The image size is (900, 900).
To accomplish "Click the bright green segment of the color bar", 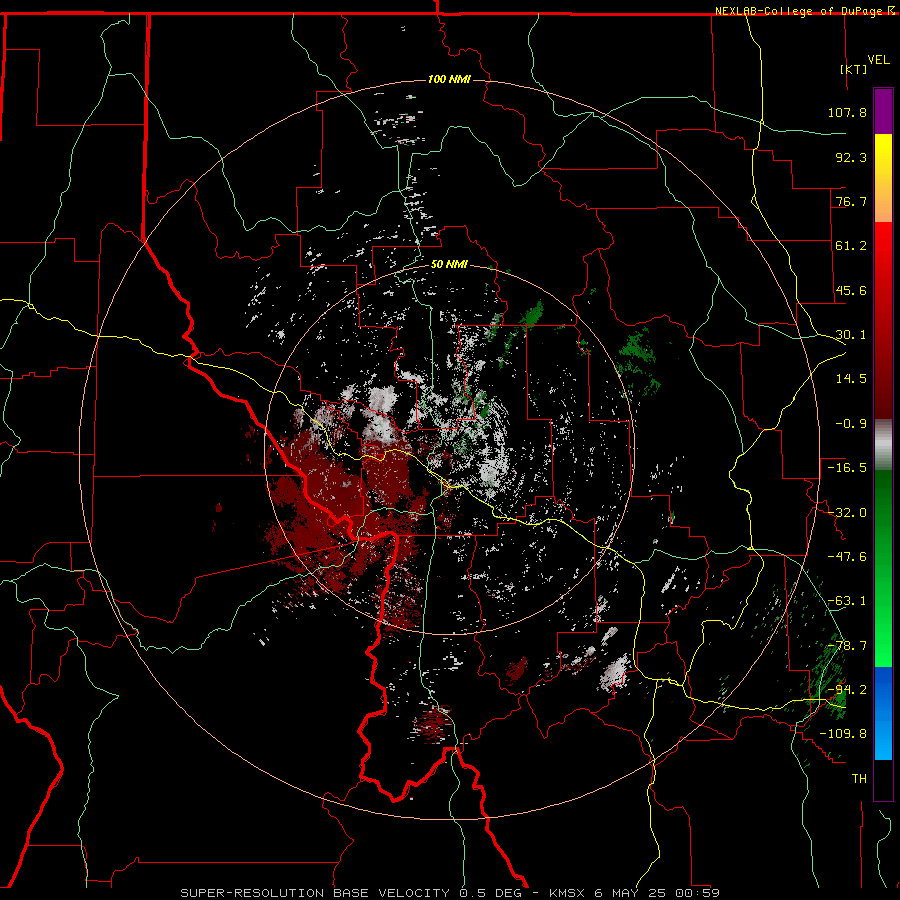I will point(883,568).
